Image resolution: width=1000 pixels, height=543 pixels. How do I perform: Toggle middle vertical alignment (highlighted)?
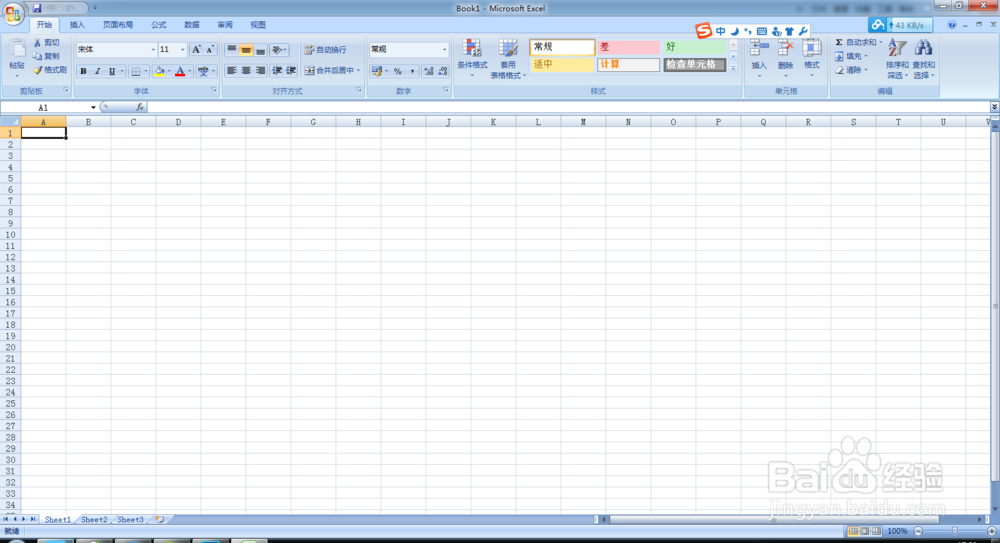246,49
